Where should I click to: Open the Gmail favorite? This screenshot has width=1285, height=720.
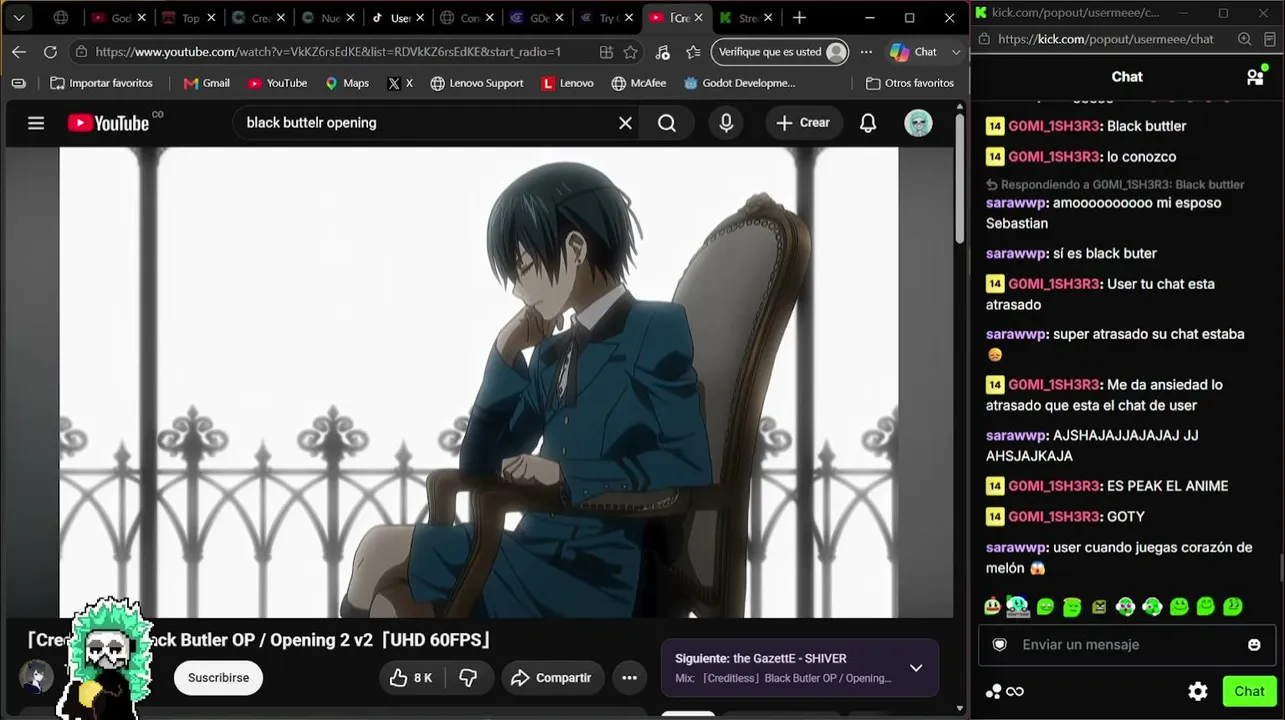pos(207,83)
